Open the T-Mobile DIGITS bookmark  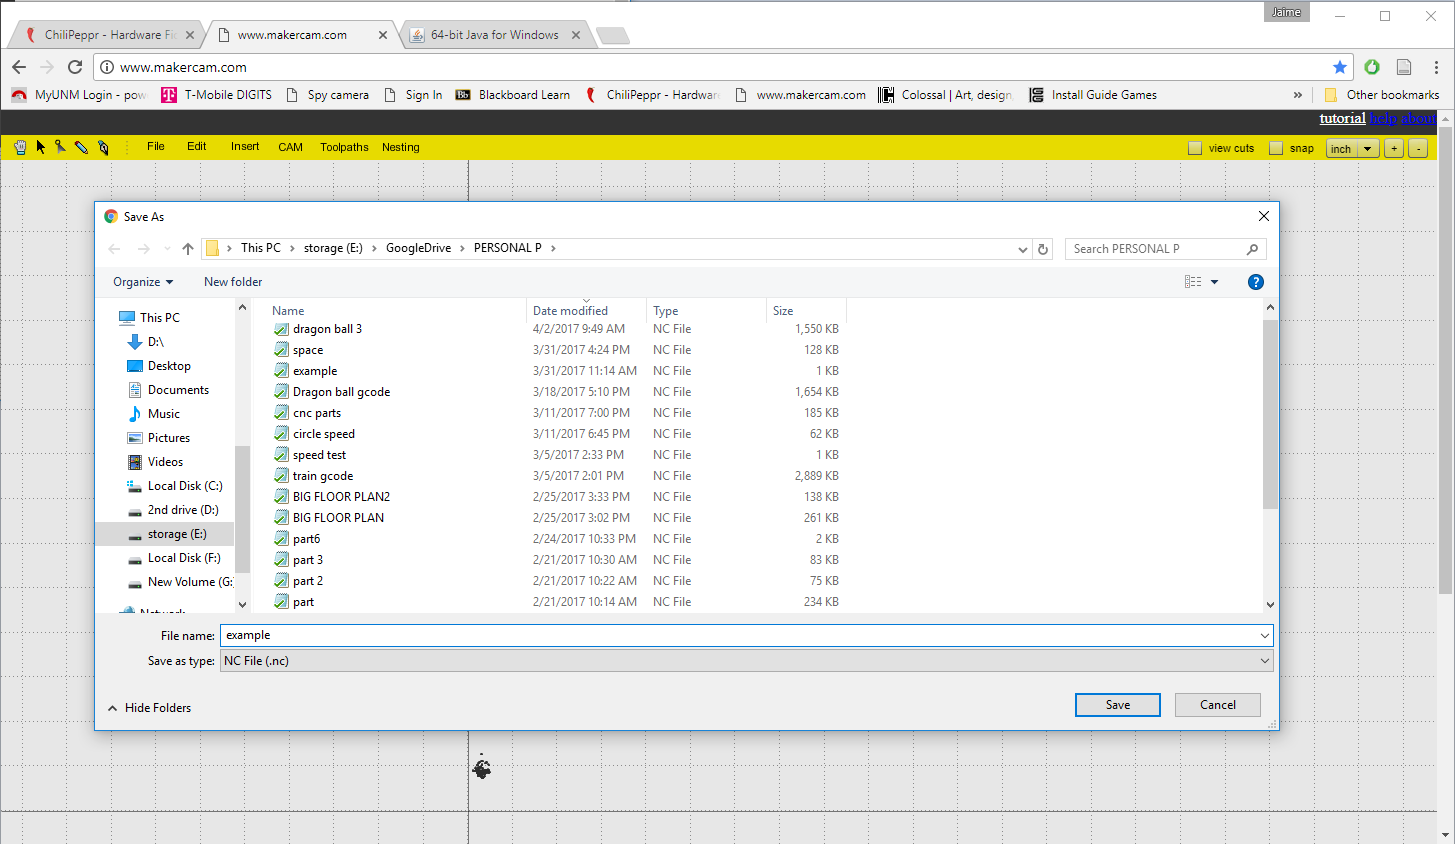(x=217, y=95)
